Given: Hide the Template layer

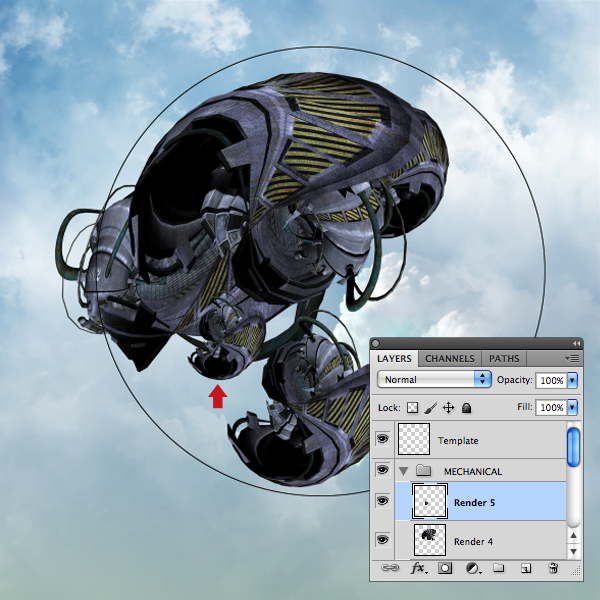Looking at the screenshot, I should click(x=382, y=439).
